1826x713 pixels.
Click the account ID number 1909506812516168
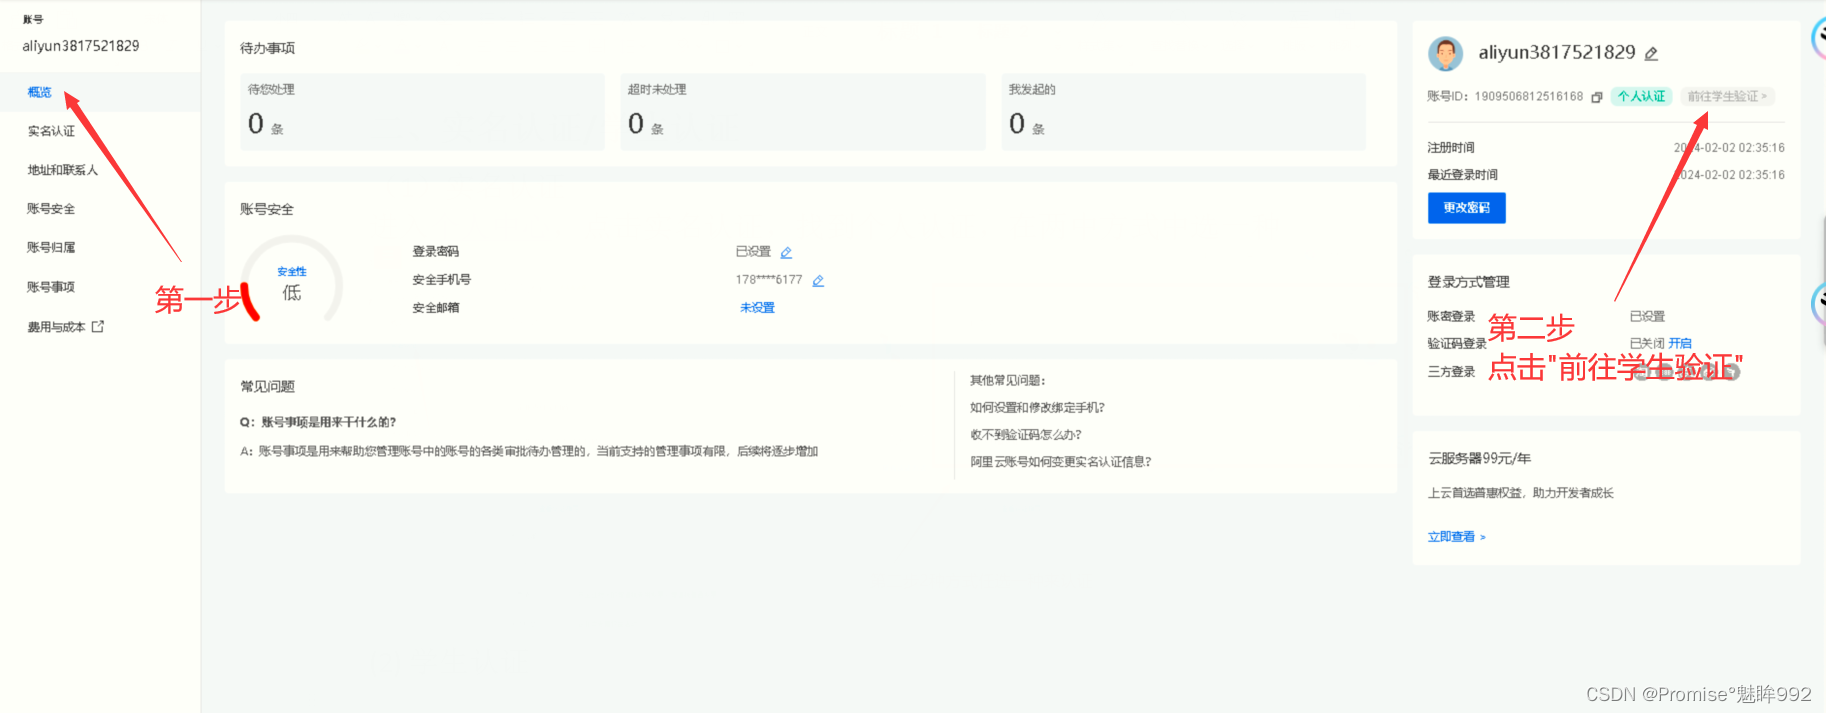[1529, 97]
